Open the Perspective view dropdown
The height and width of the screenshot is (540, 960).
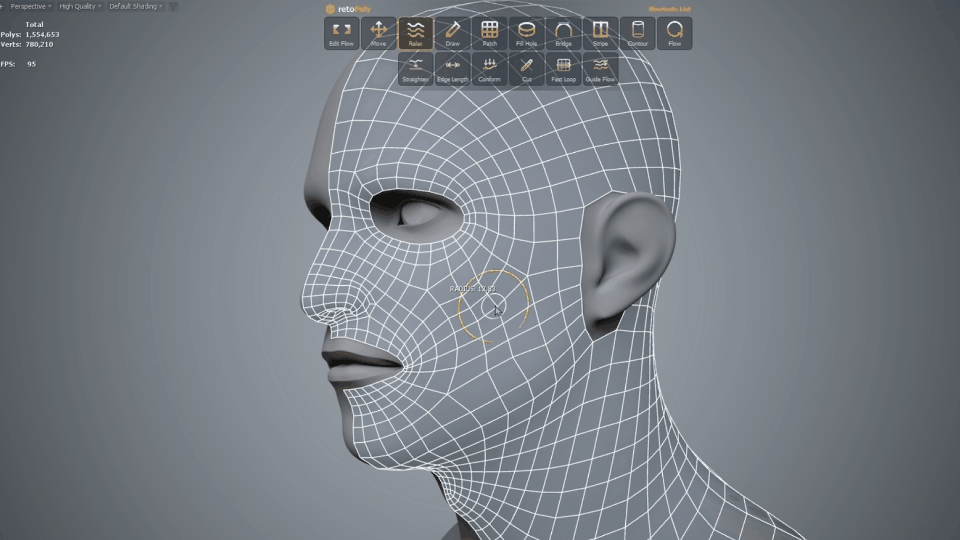point(31,6)
